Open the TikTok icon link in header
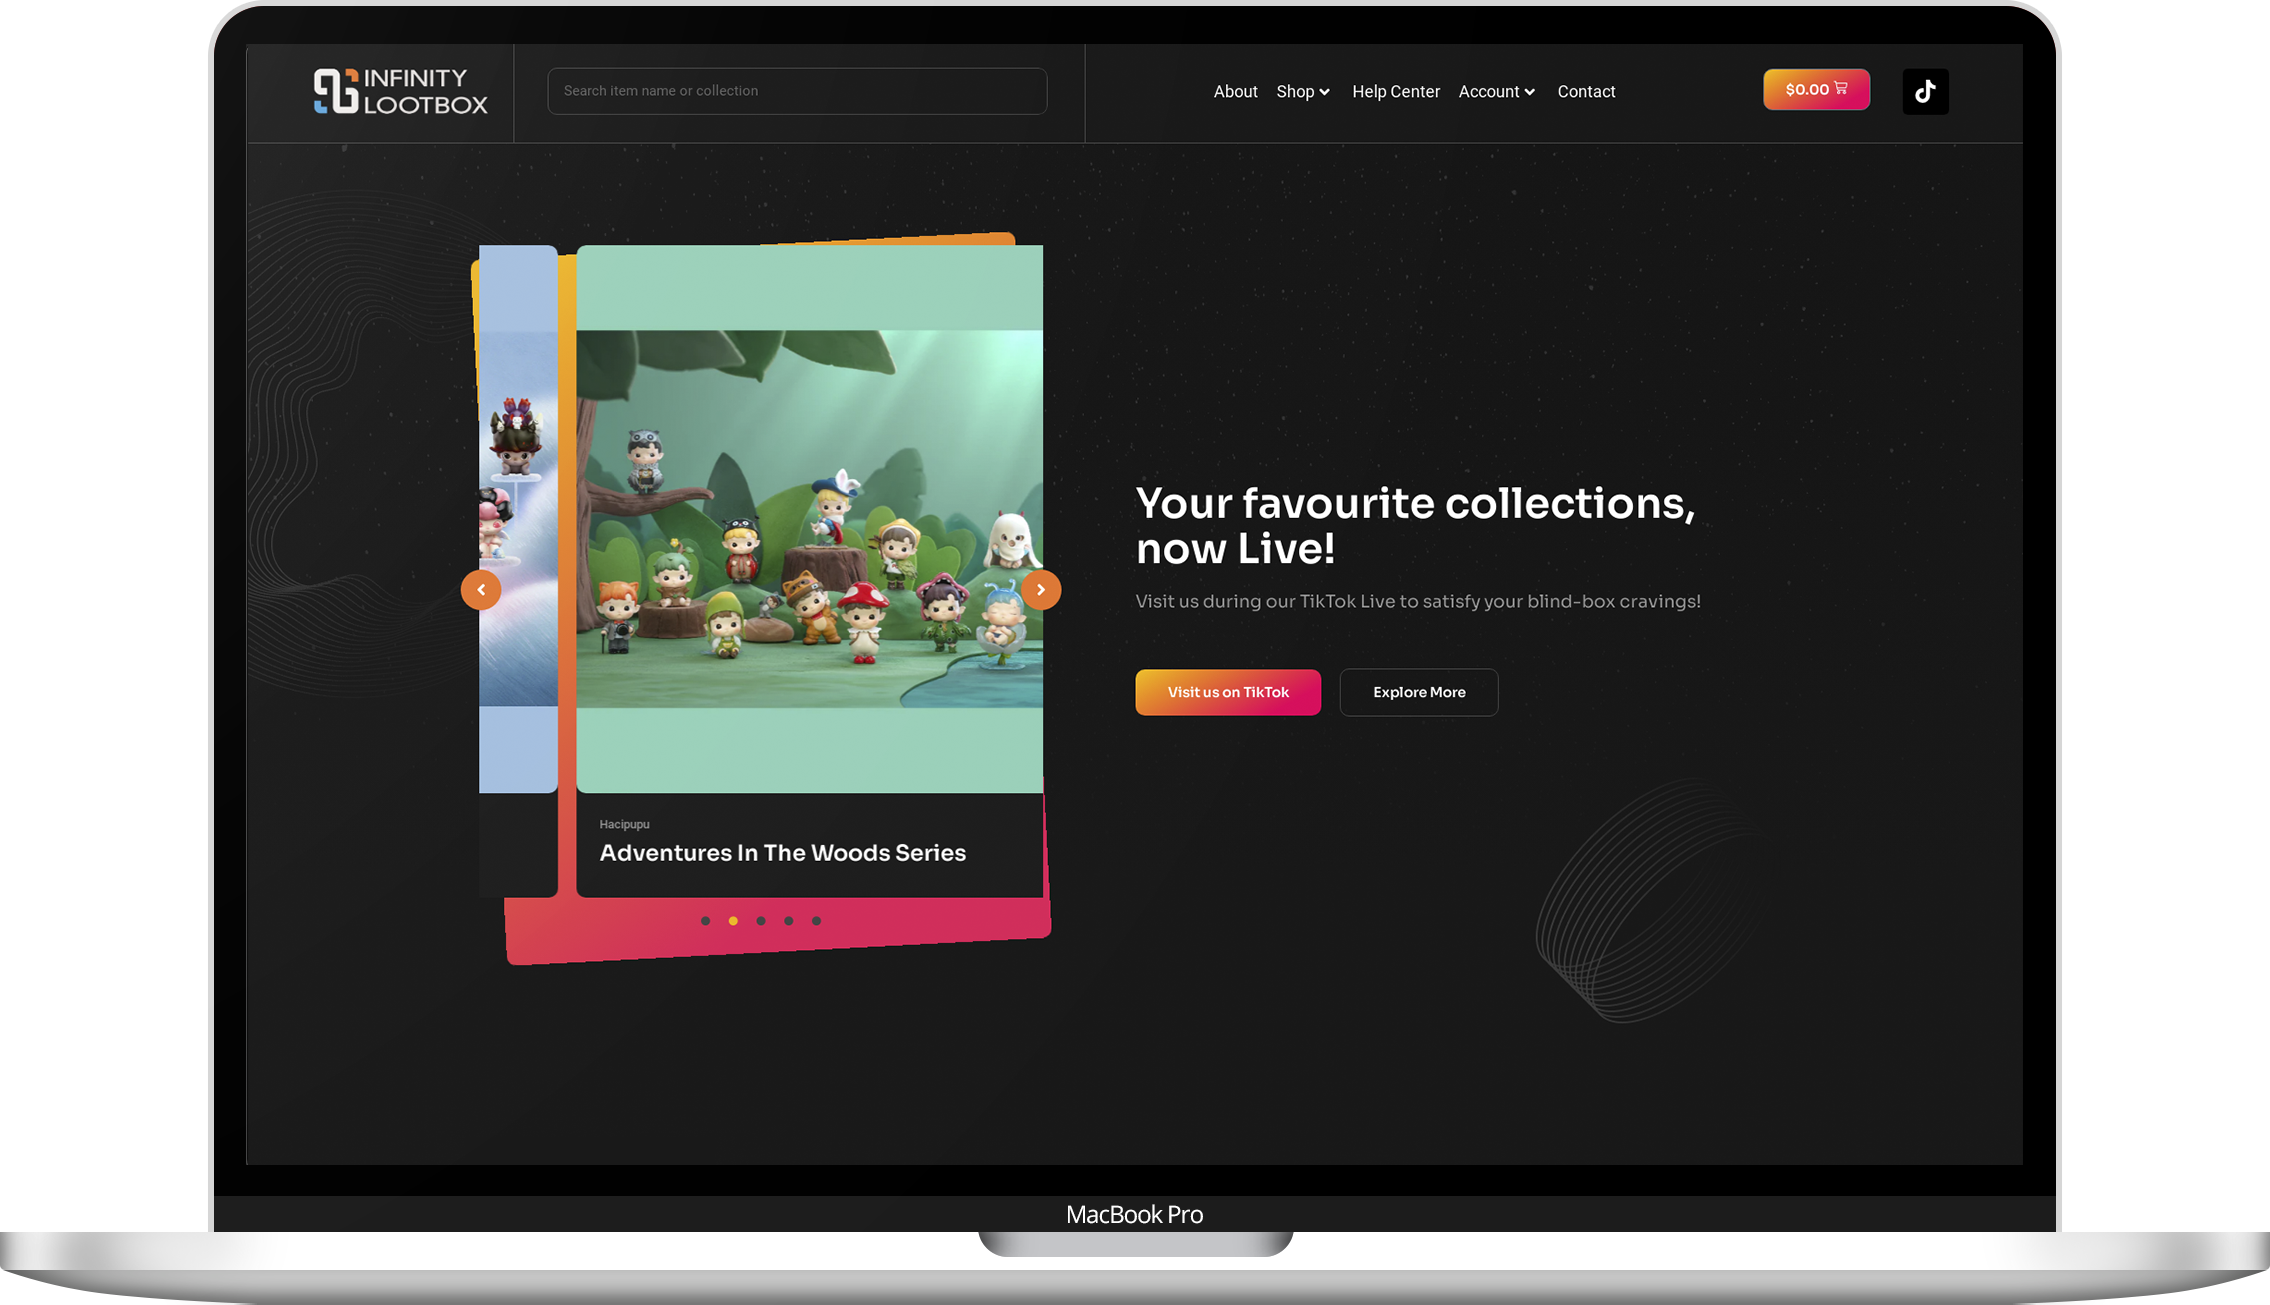 tap(1925, 91)
